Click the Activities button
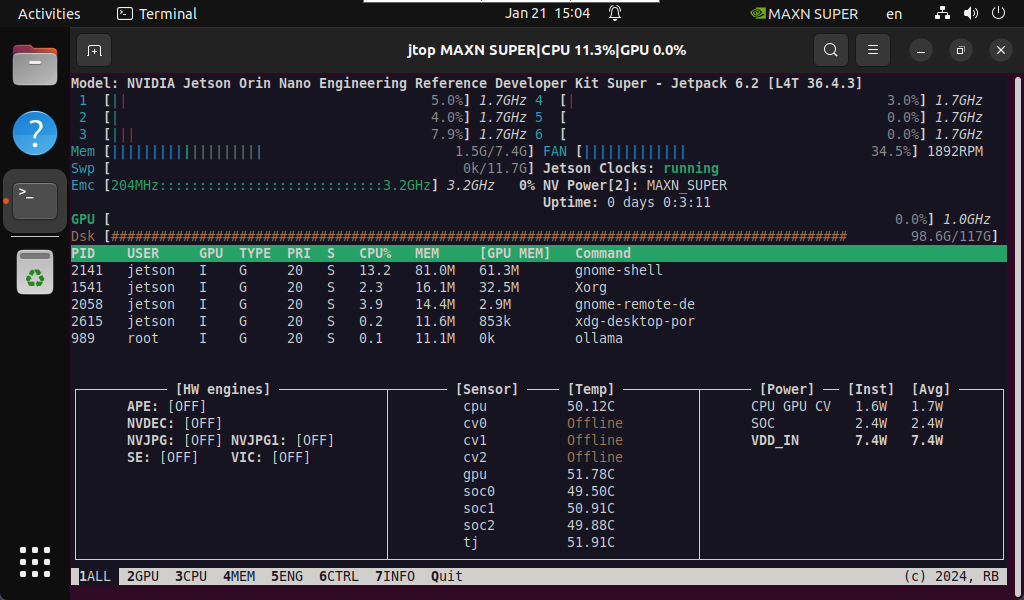The image size is (1024, 600). (48, 13)
